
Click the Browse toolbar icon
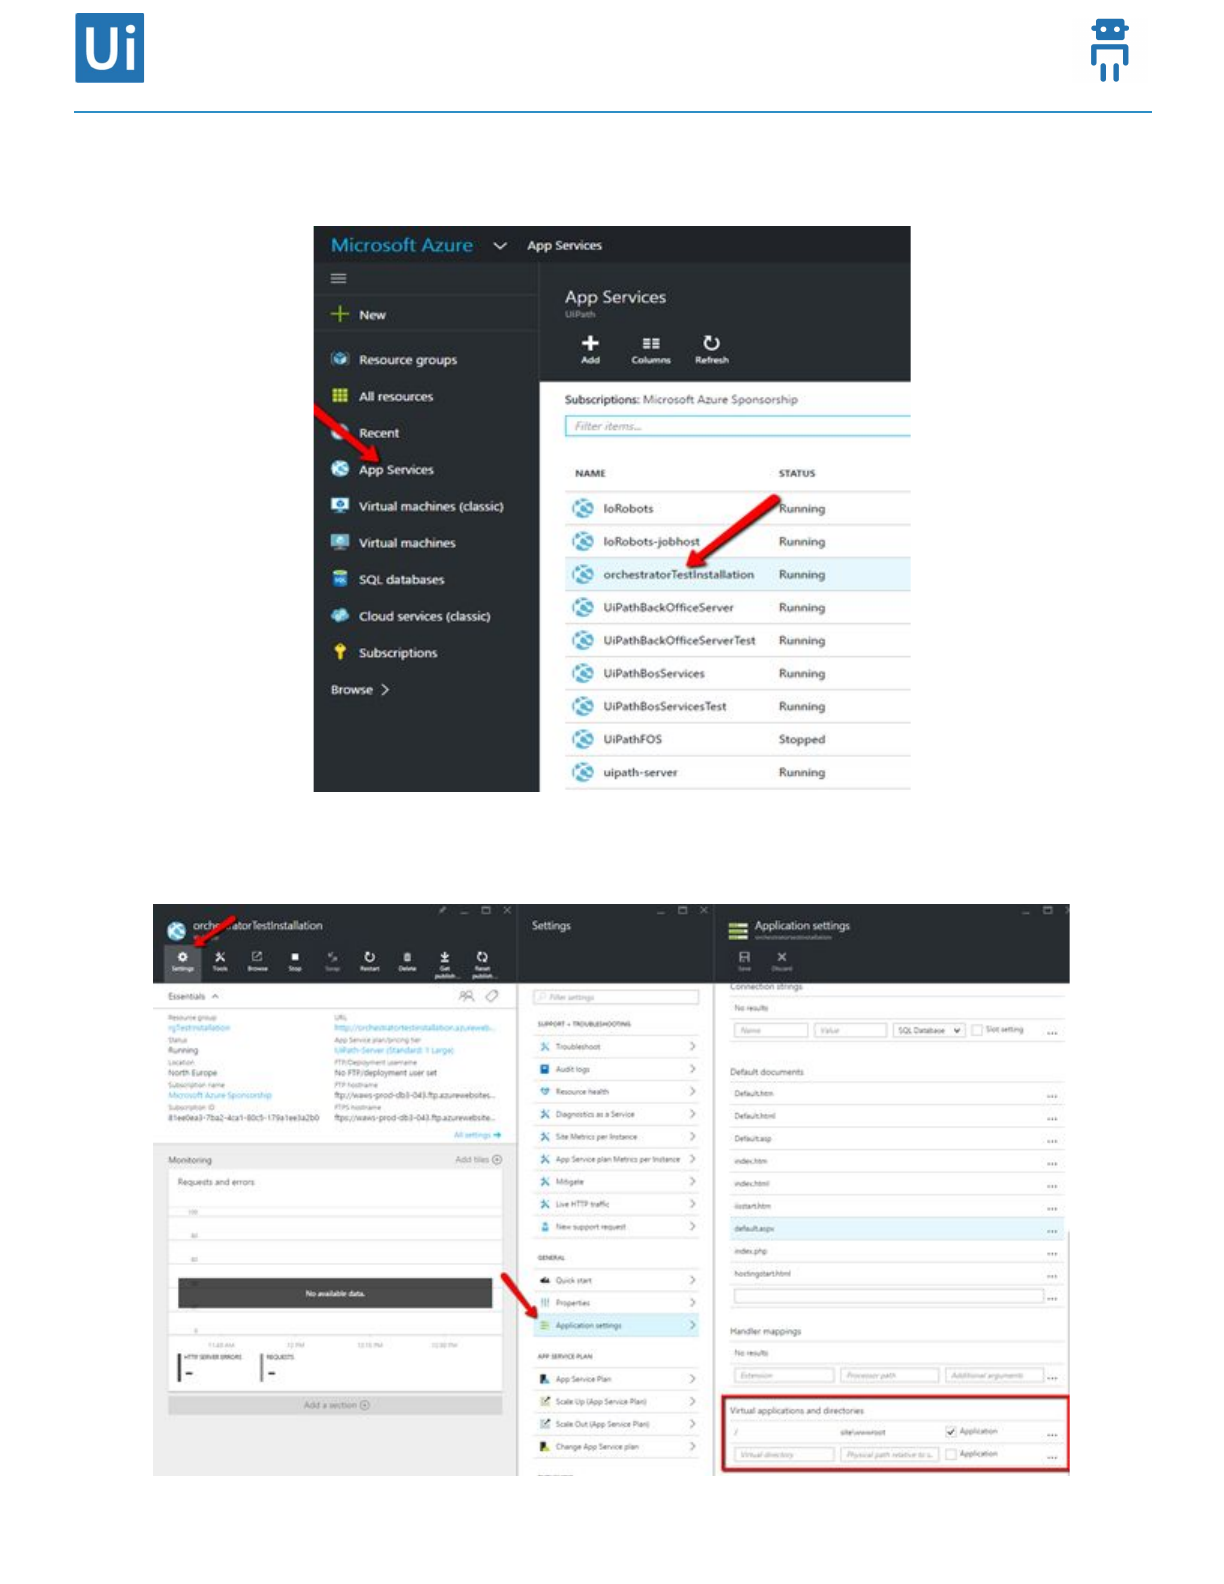pyautogui.click(x=257, y=958)
